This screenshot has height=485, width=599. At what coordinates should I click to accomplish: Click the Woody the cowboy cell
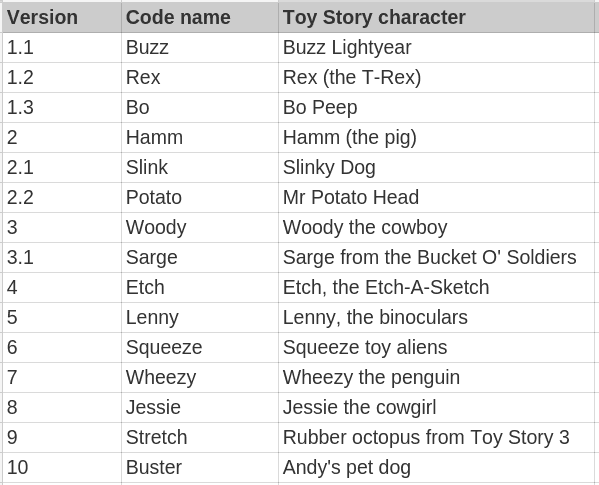[436, 228]
